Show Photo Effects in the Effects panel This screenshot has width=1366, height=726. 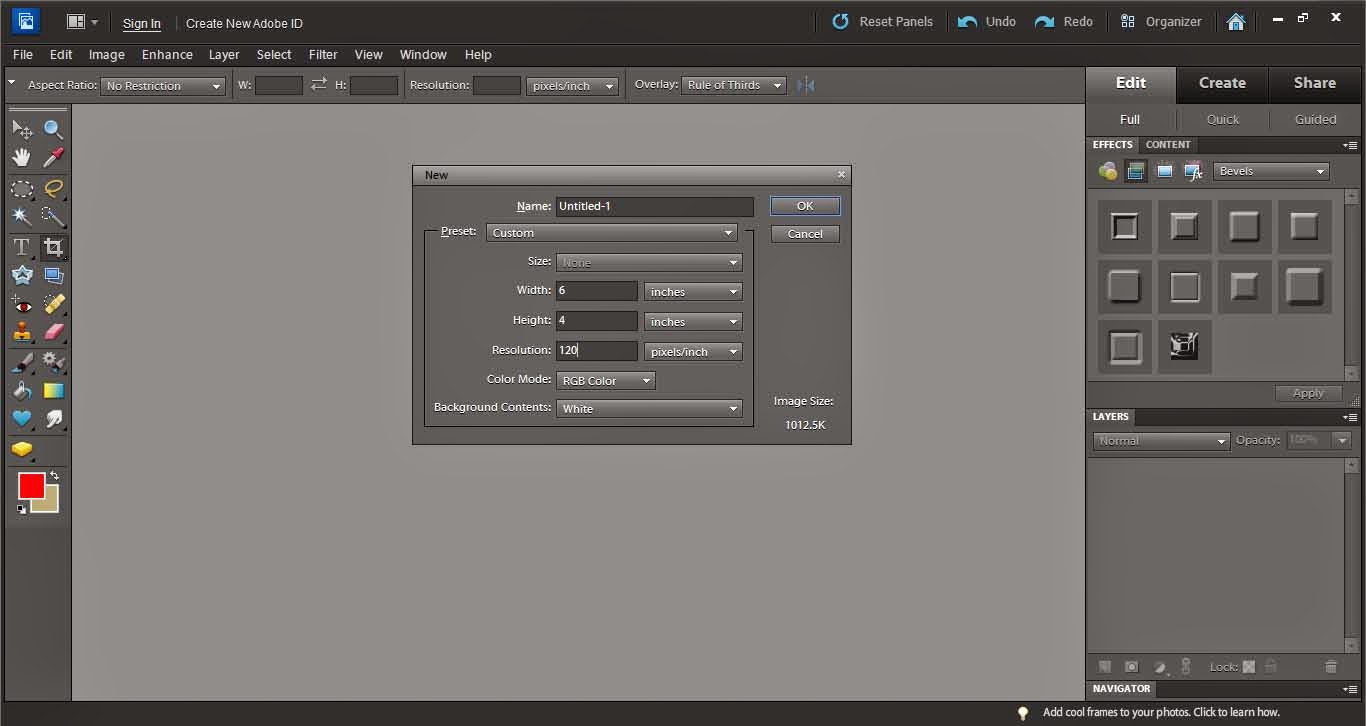[1164, 171]
